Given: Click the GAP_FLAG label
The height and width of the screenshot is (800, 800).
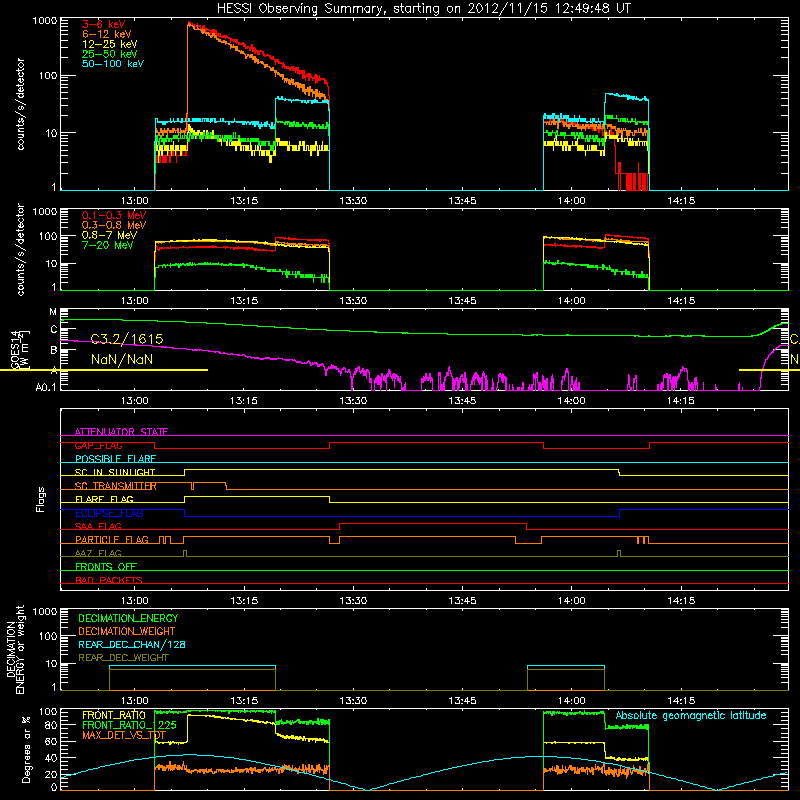Looking at the screenshot, I should pyautogui.click(x=98, y=445).
